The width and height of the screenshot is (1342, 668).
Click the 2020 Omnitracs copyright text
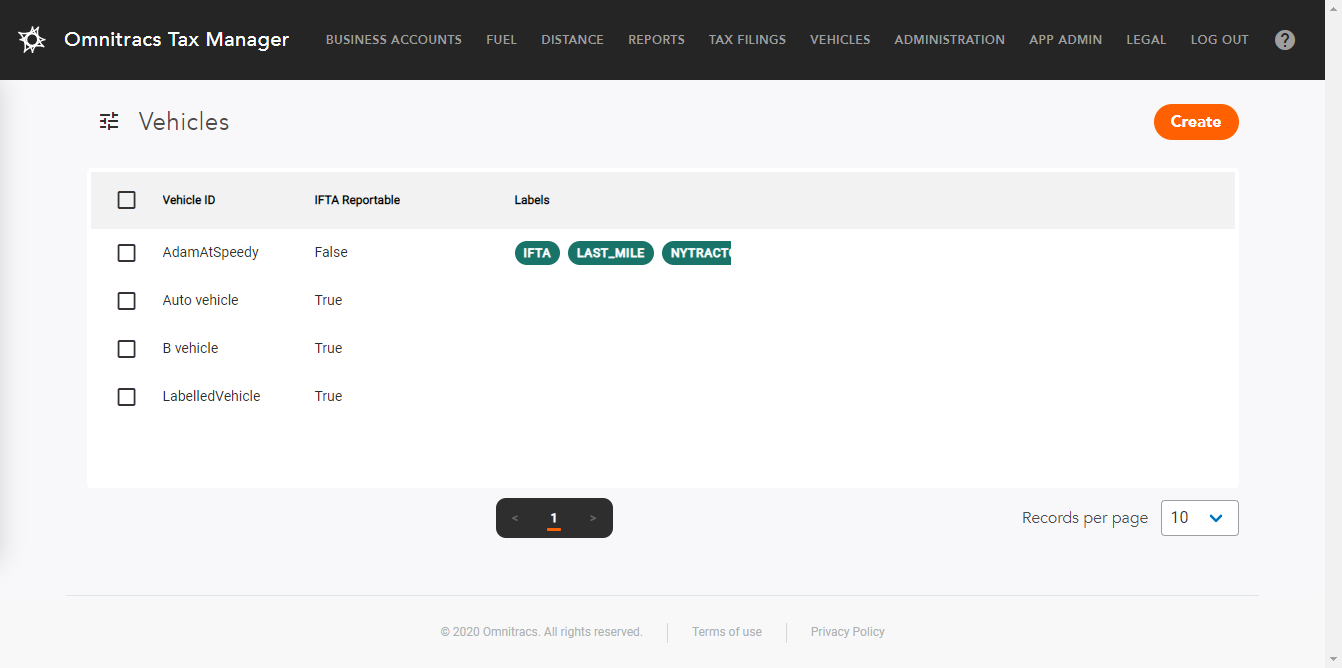click(x=541, y=632)
